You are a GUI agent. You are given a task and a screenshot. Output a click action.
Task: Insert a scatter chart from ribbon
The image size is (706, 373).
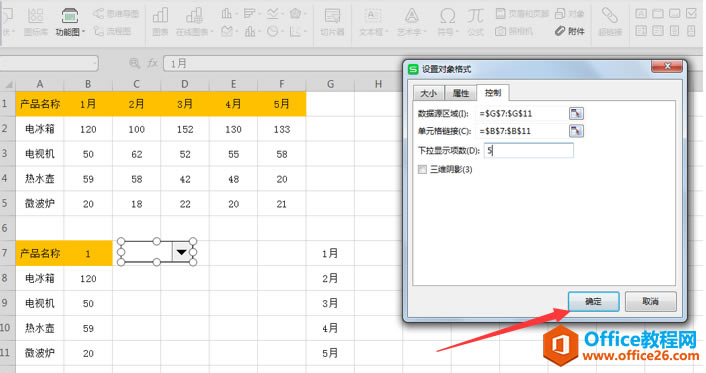(x=298, y=31)
